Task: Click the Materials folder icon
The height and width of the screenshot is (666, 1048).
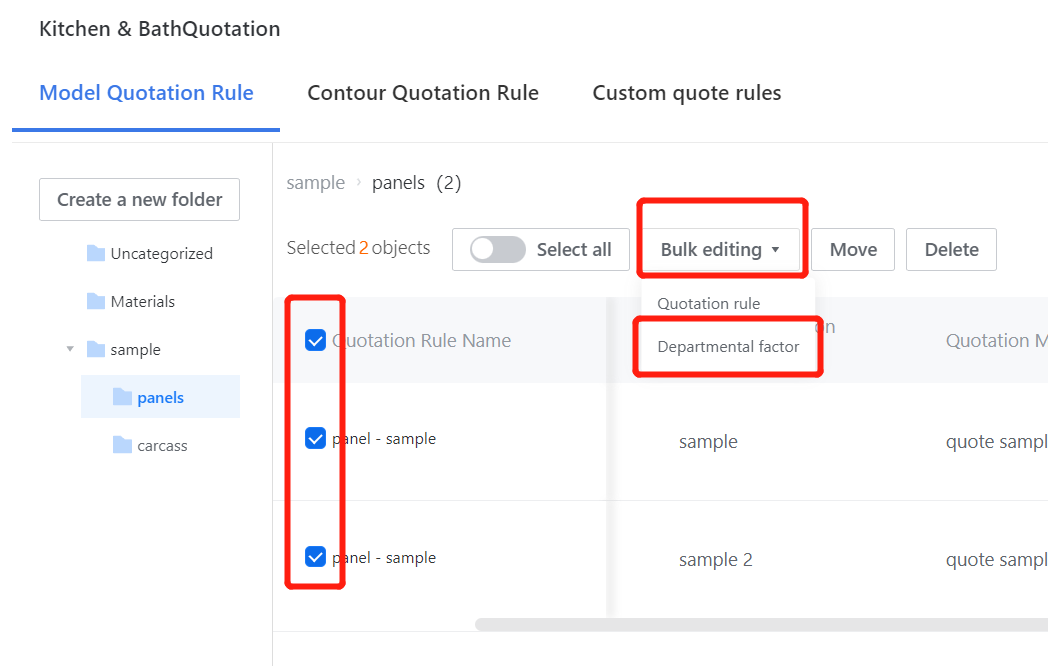Action: click(x=96, y=302)
